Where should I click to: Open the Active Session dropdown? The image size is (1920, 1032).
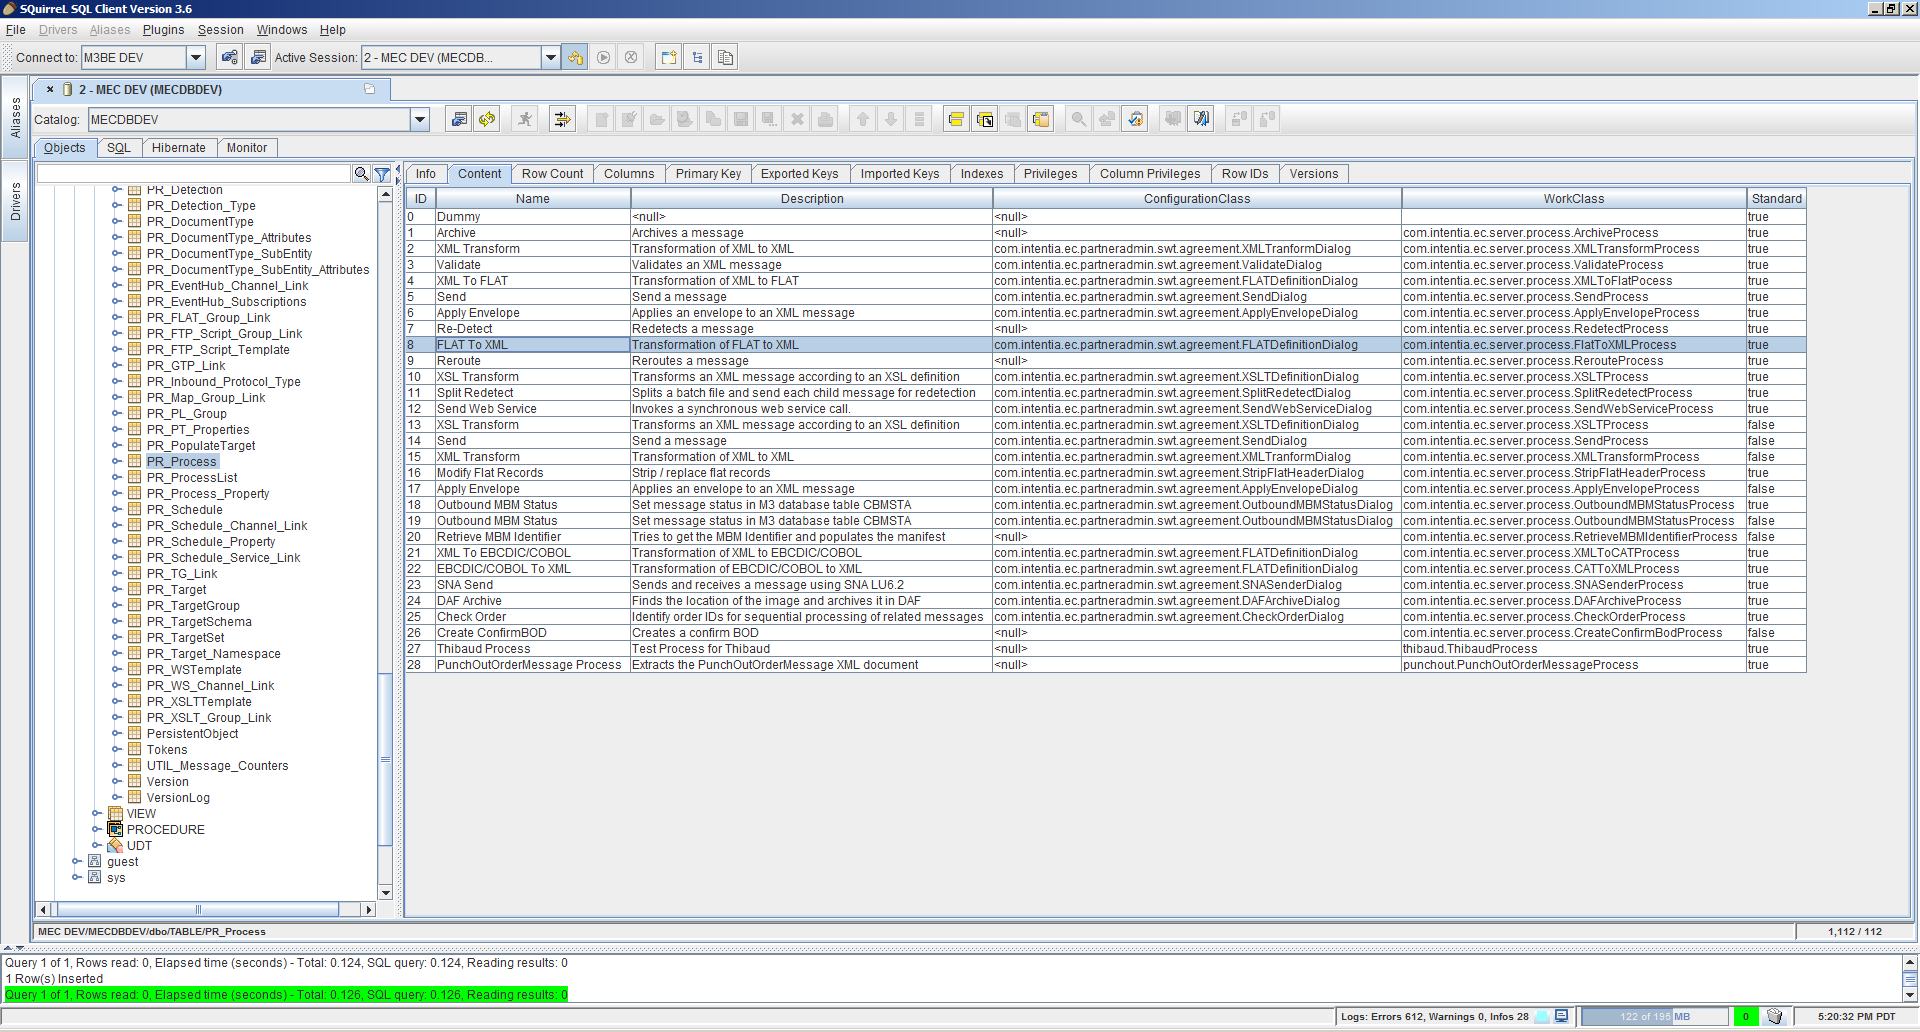(550, 57)
